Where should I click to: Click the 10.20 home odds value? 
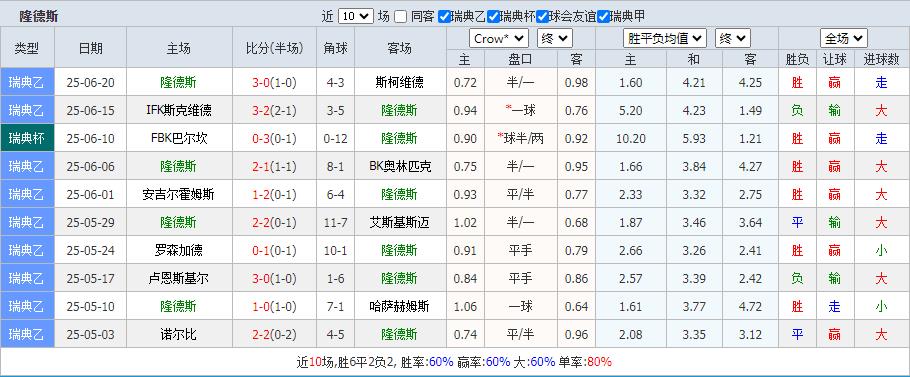tap(631, 138)
